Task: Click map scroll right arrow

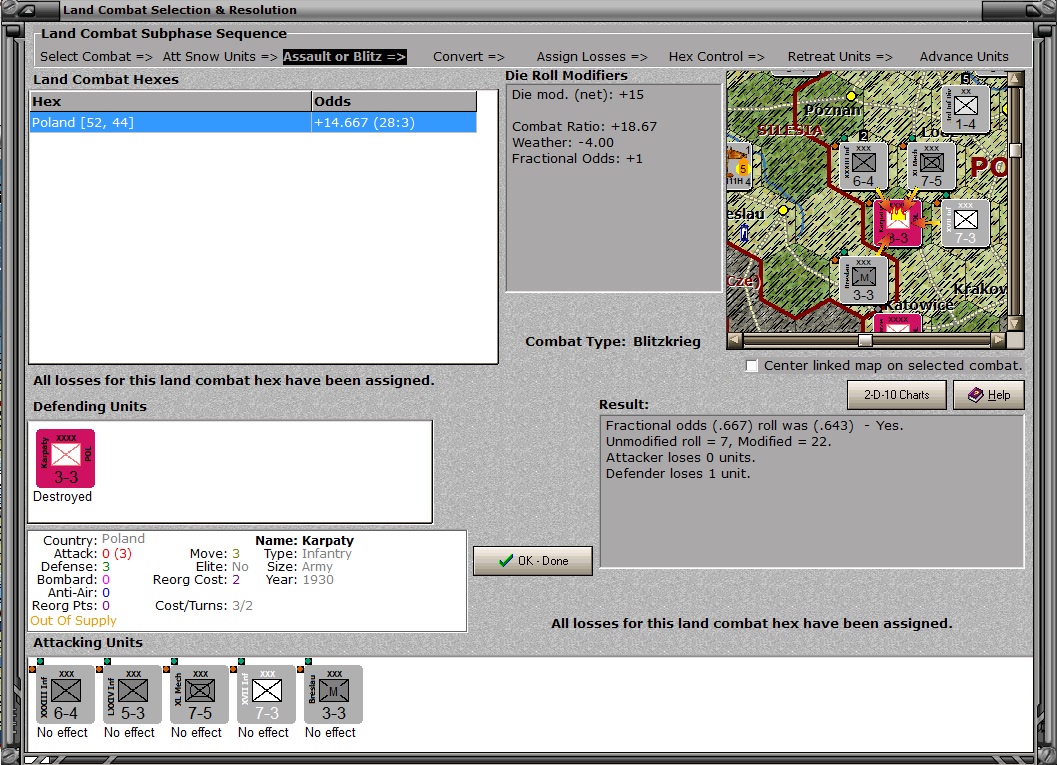Action: click(998, 340)
